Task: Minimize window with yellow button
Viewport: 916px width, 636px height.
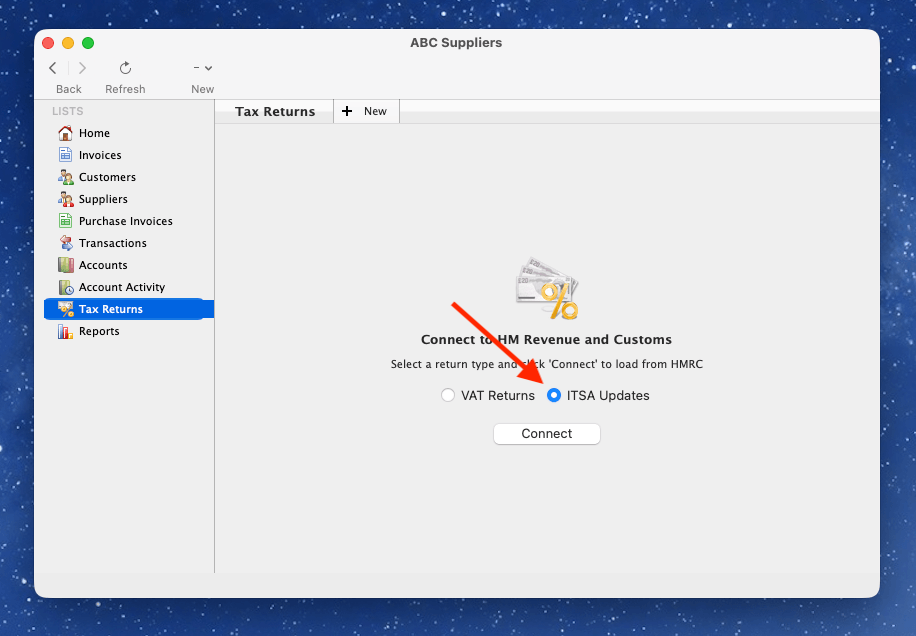Action: (68, 43)
